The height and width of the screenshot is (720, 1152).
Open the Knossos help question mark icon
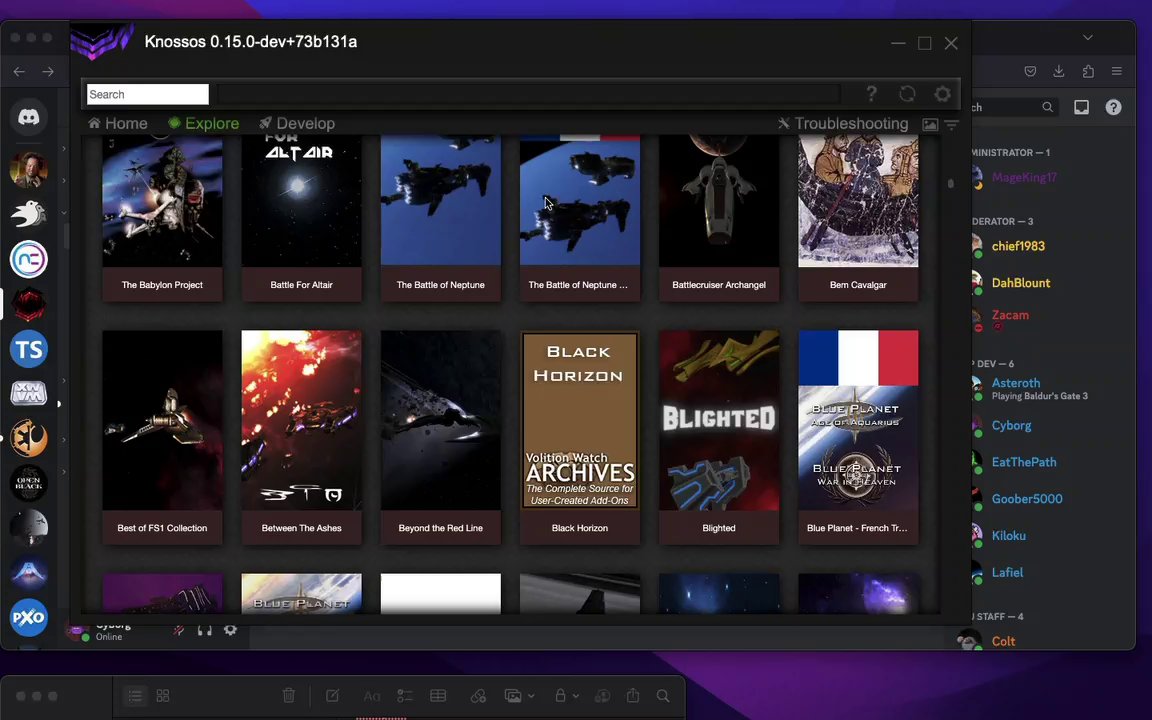click(x=871, y=93)
